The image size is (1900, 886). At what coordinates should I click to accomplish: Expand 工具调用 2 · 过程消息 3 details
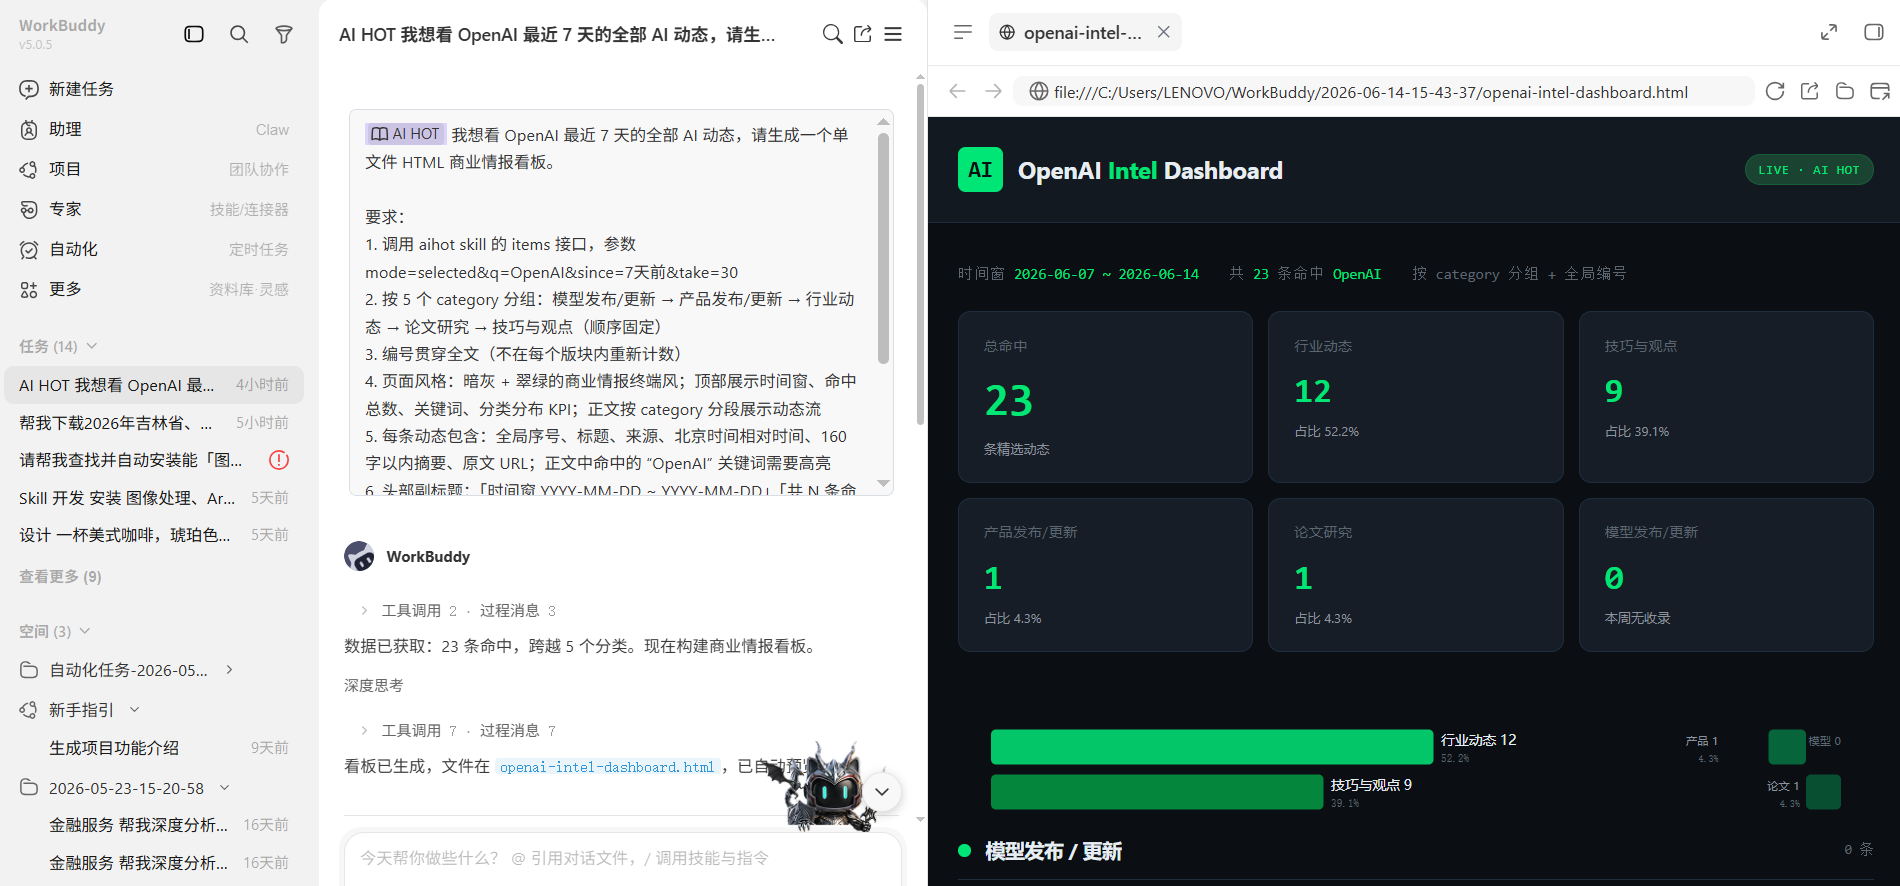457,610
